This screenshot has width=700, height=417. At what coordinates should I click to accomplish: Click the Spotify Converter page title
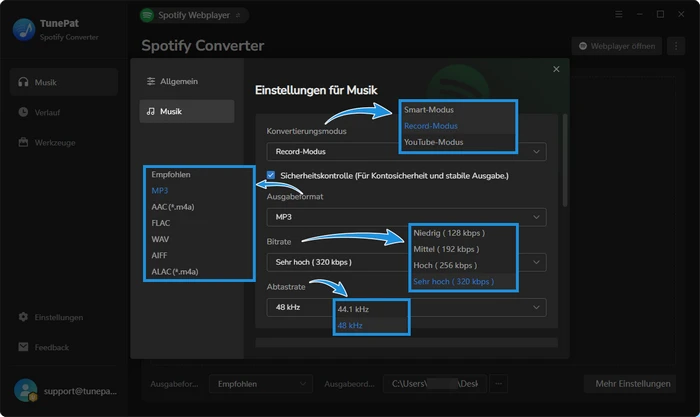tap(203, 46)
